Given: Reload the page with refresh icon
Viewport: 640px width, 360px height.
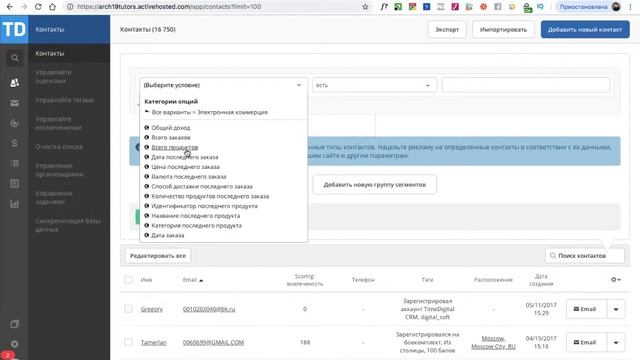Looking at the screenshot, I should click(38, 7).
